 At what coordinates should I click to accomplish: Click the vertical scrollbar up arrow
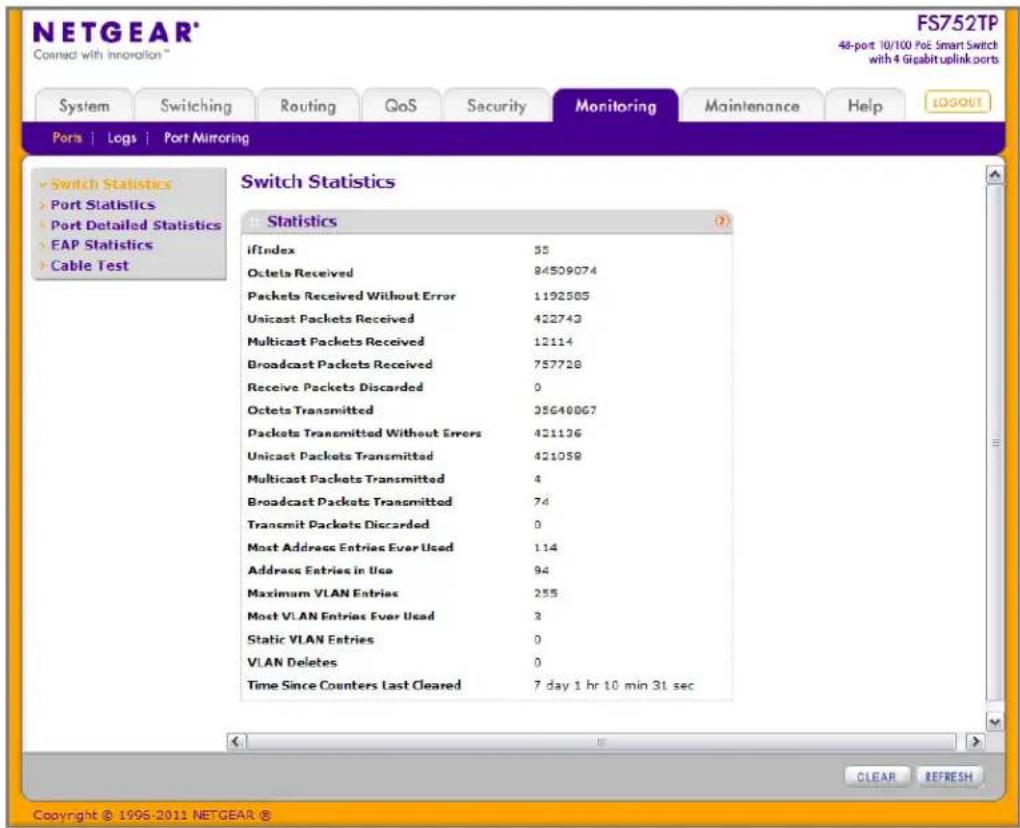click(995, 174)
